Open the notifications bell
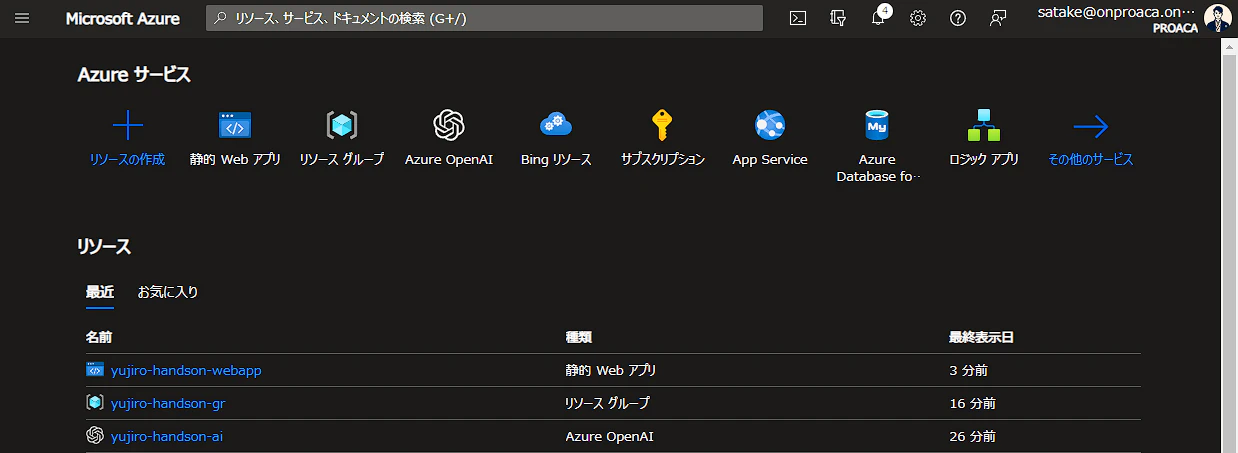The image size is (1238, 453). [878, 18]
